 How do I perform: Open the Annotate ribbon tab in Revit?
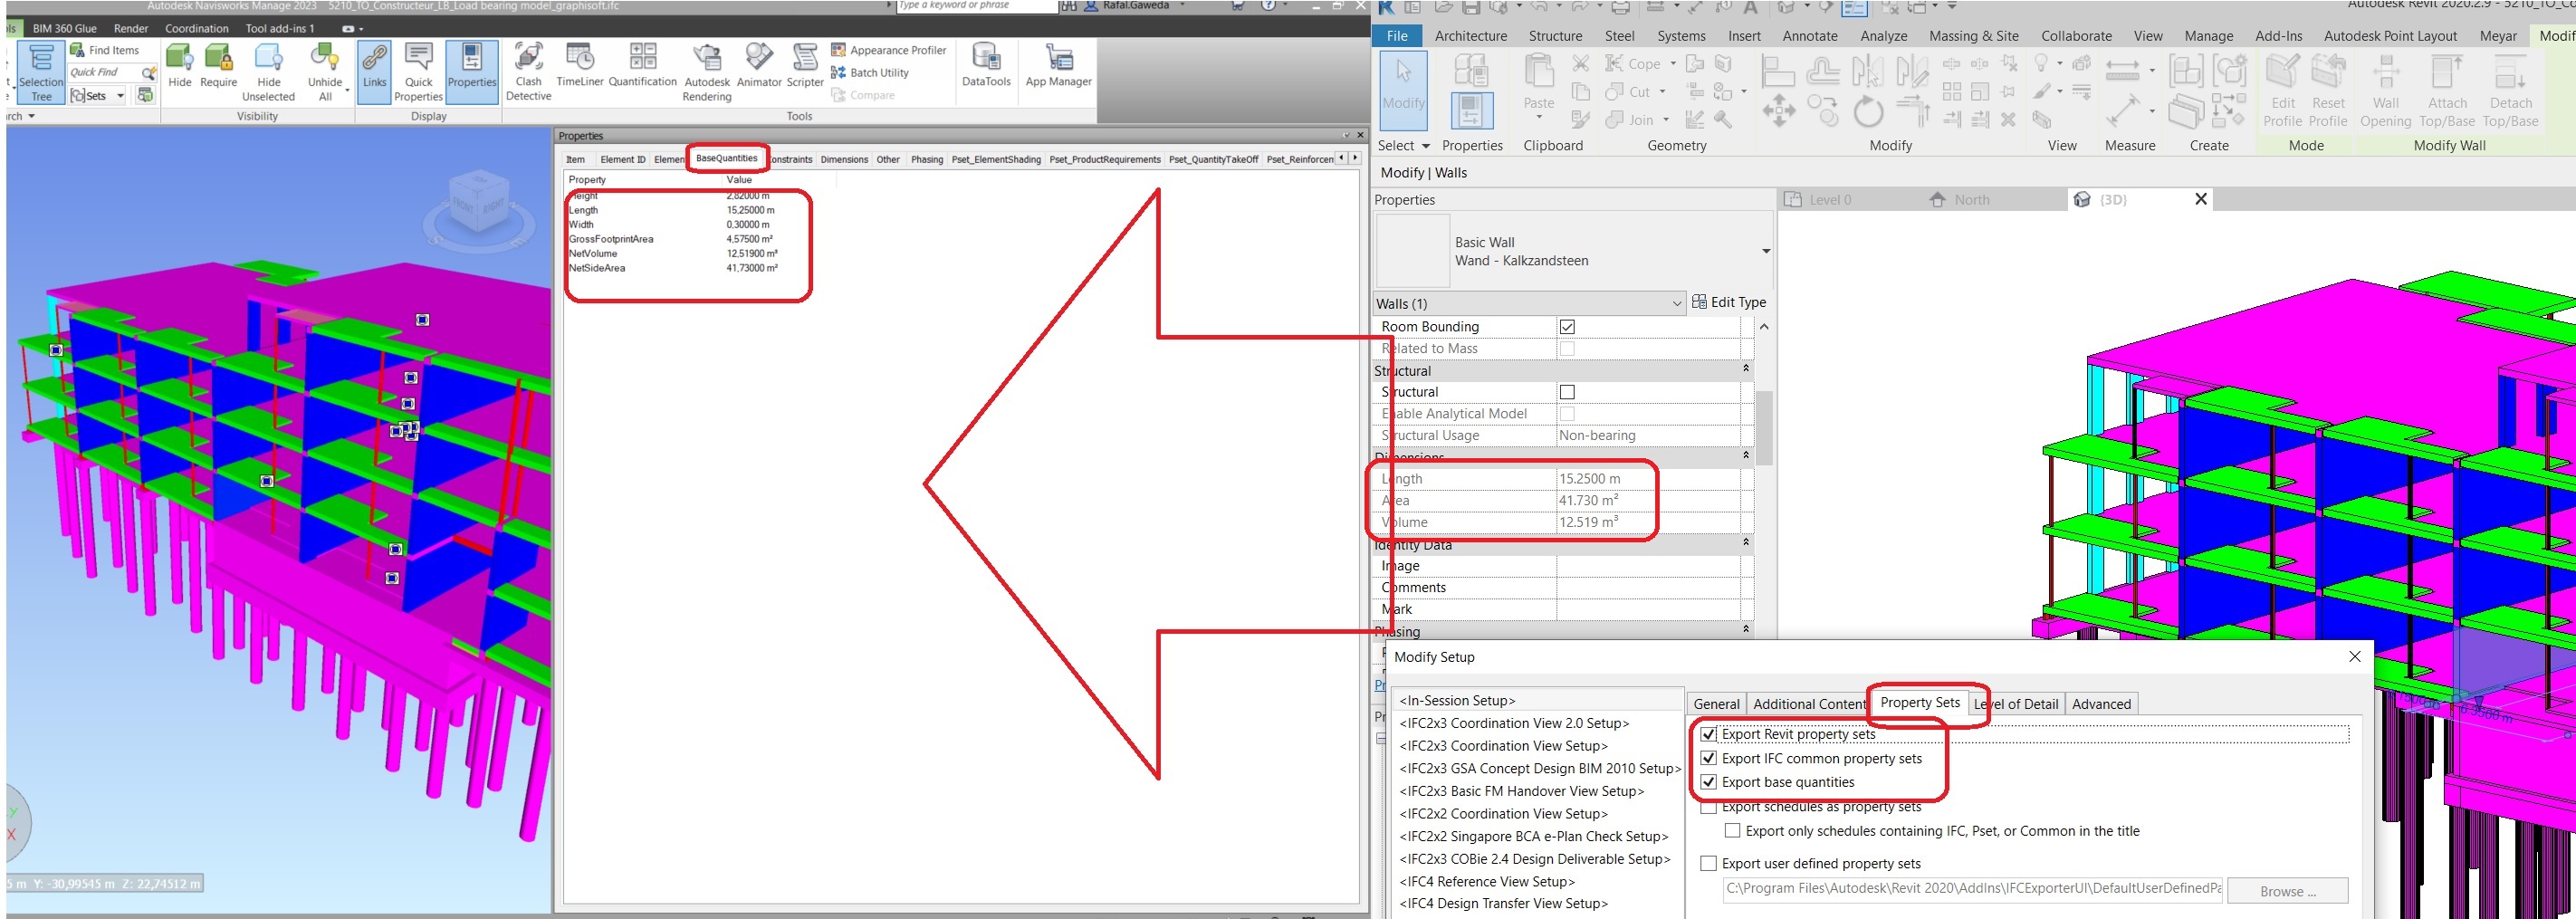pyautogui.click(x=1809, y=35)
